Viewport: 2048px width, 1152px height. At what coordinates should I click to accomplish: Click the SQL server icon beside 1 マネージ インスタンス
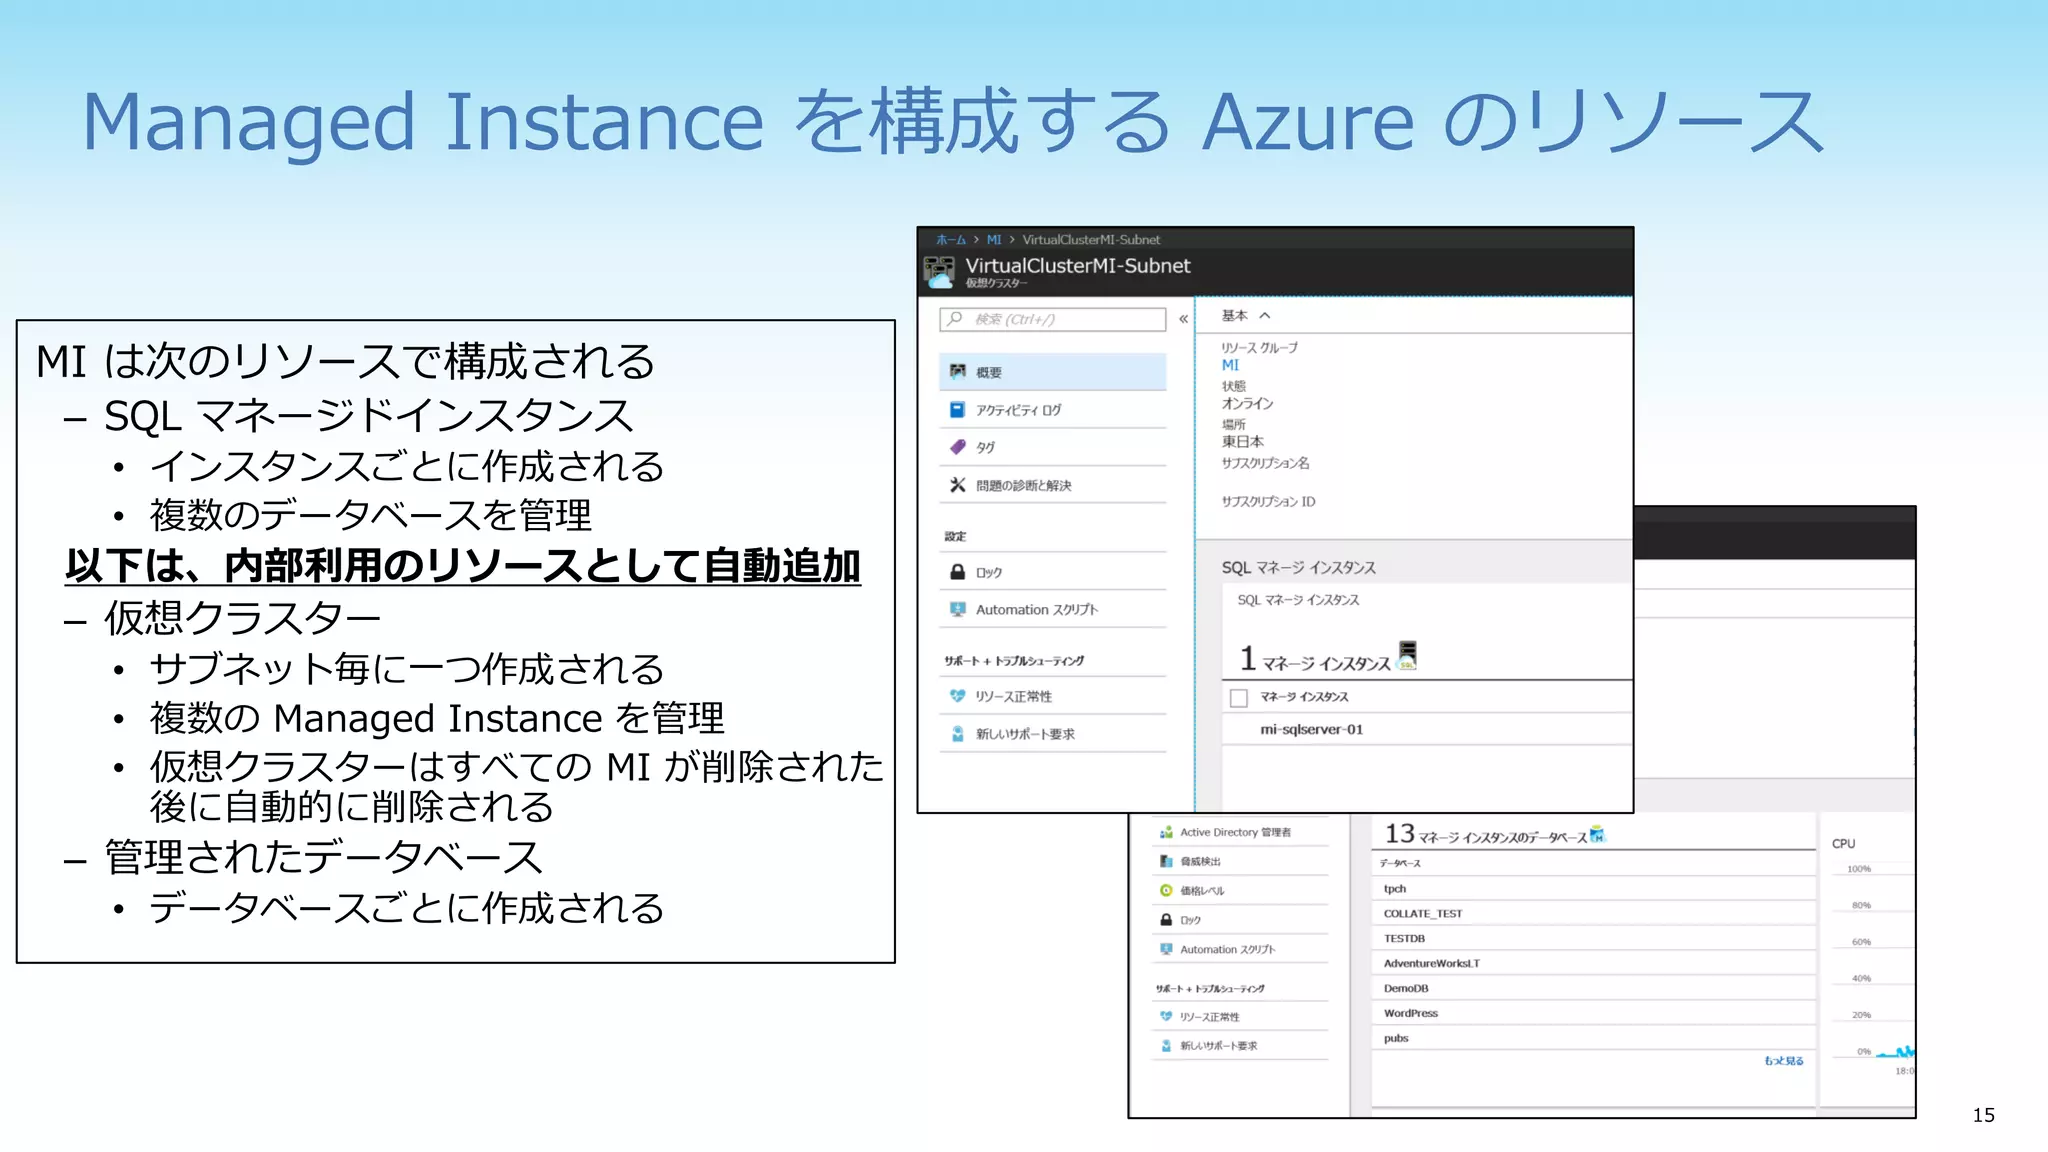point(1407,655)
